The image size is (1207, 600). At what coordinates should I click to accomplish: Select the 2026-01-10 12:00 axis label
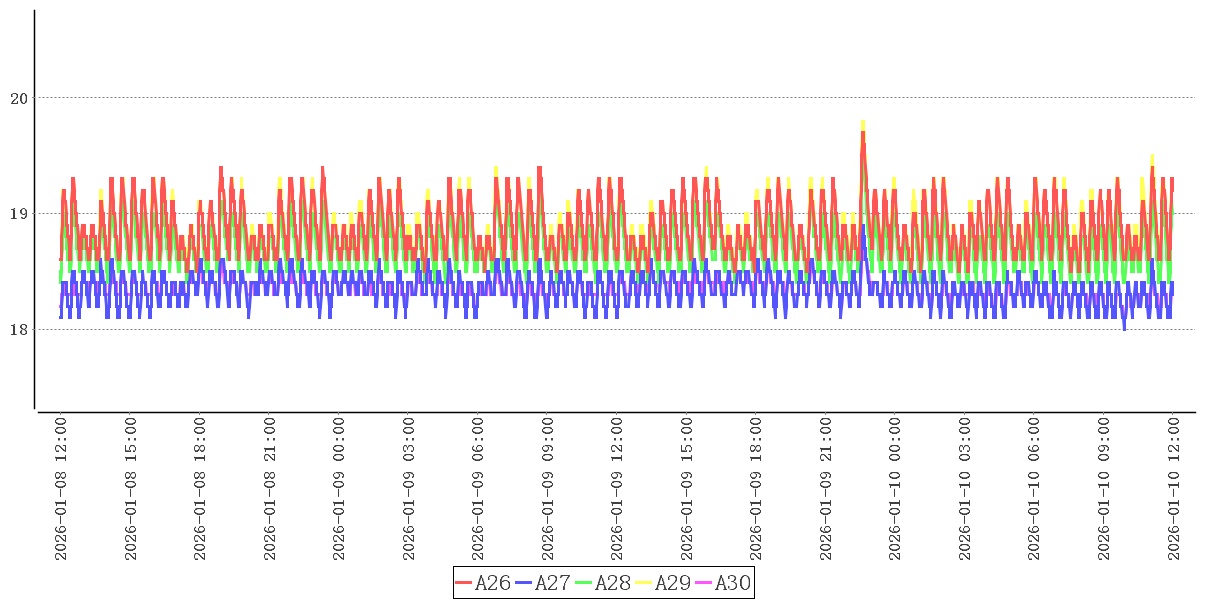[x=1173, y=489]
